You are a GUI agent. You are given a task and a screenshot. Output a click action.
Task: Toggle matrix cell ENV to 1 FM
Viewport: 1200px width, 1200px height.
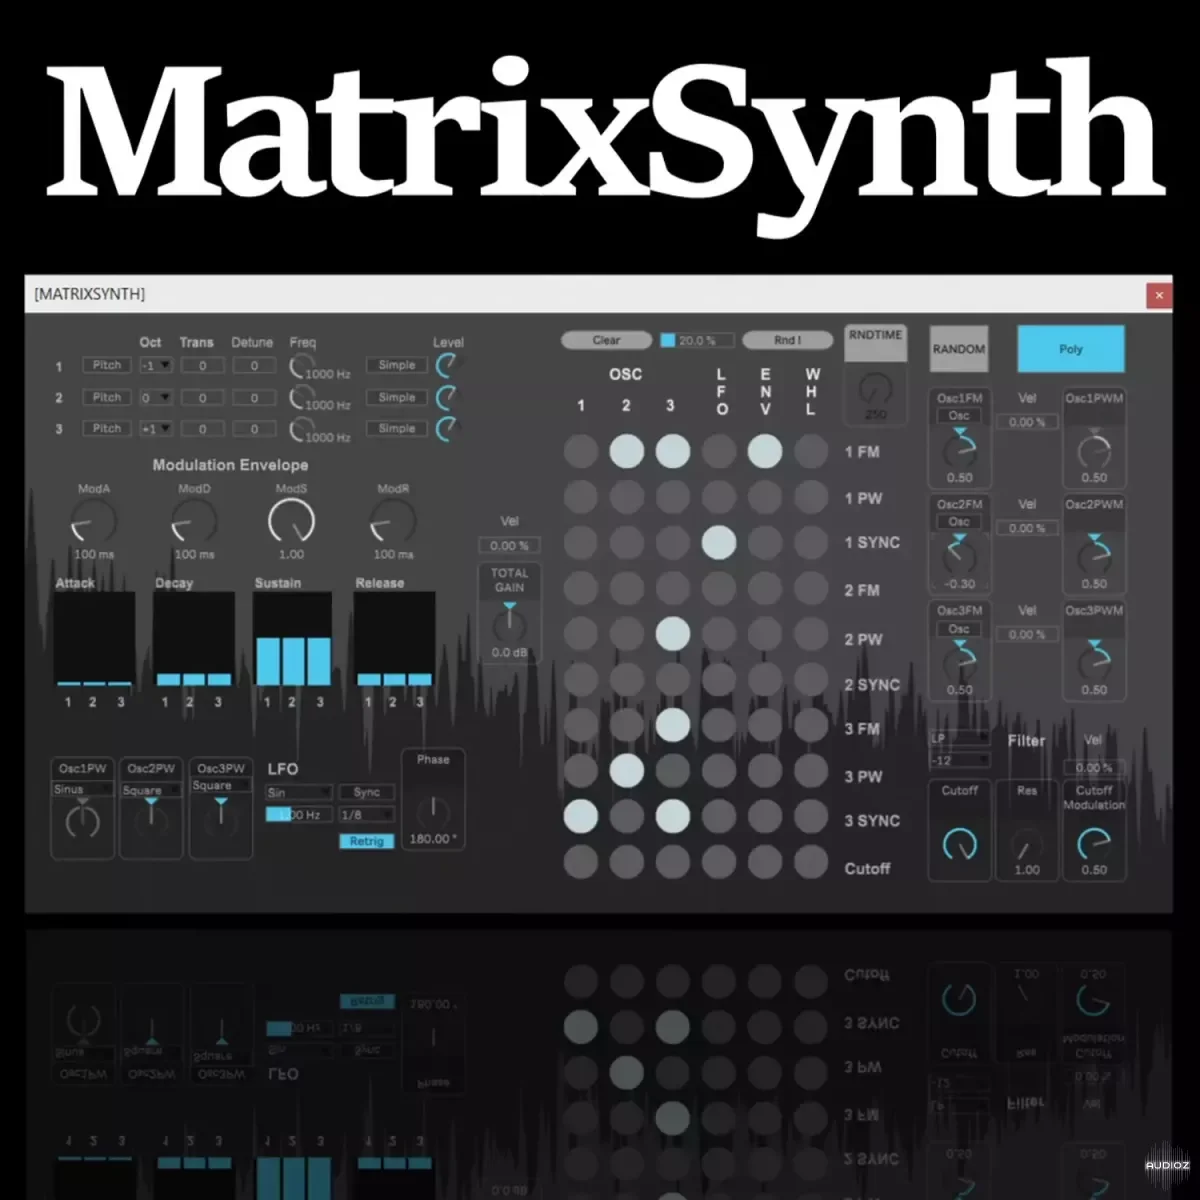765,452
